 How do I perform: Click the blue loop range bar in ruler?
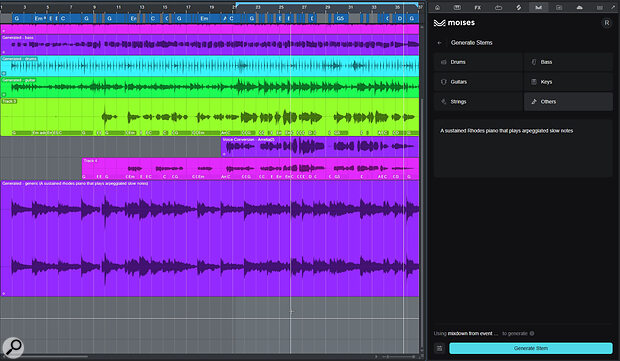[327, 4]
